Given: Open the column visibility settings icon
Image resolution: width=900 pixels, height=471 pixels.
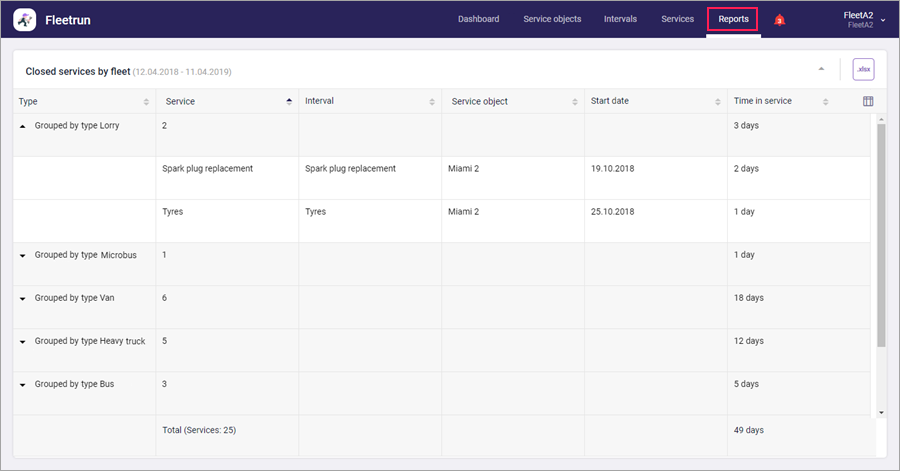Looking at the screenshot, I should [x=868, y=102].
